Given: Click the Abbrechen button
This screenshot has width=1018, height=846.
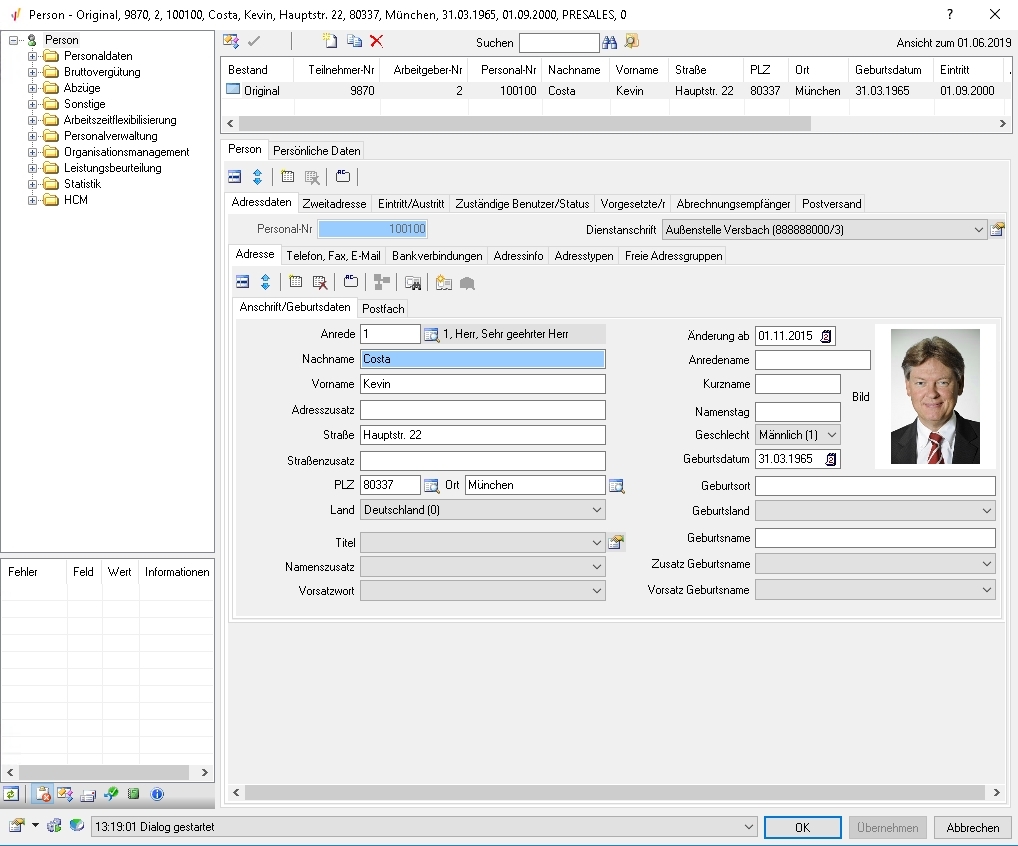Looking at the screenshot, I should [x=972, y=828].
